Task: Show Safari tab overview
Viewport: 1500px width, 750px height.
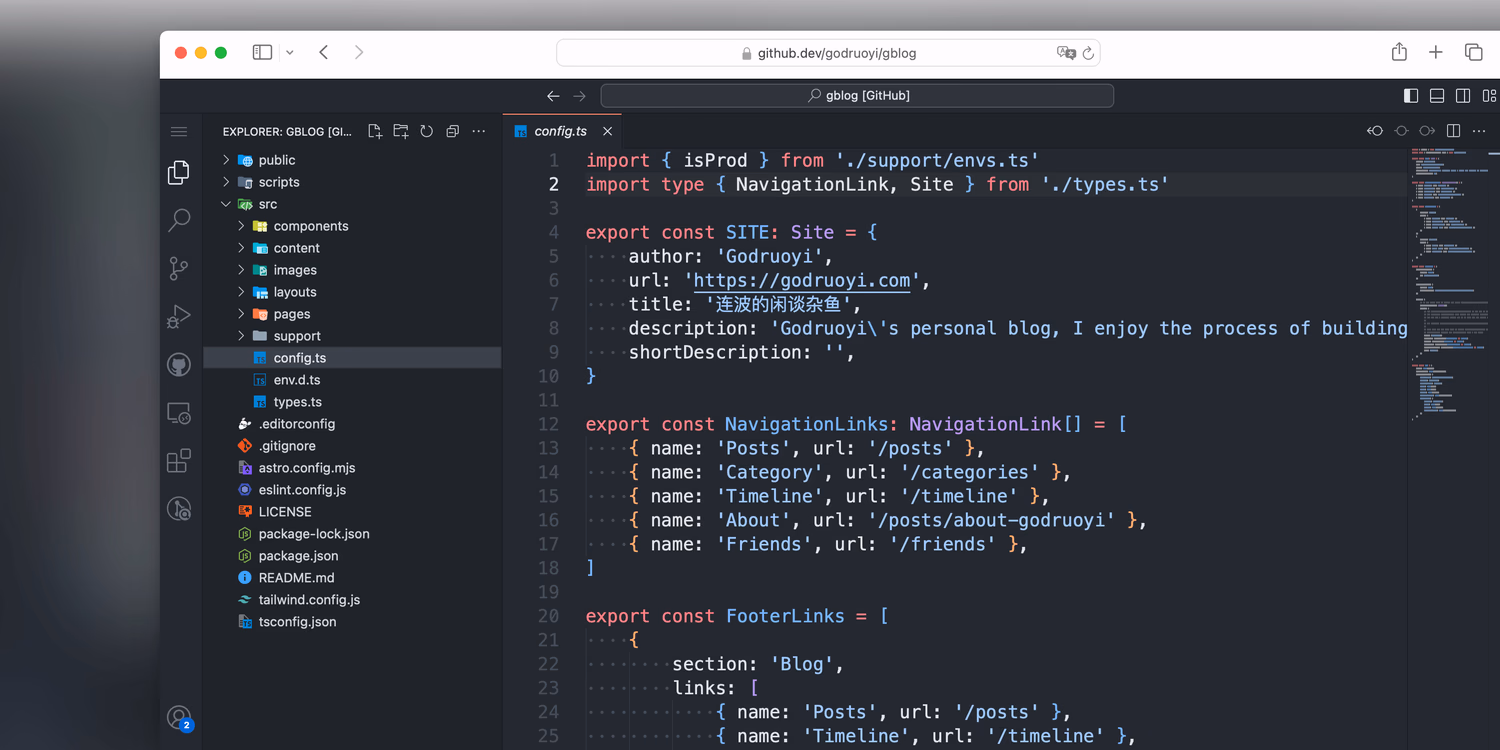Action: click(x=1473, y=52)
